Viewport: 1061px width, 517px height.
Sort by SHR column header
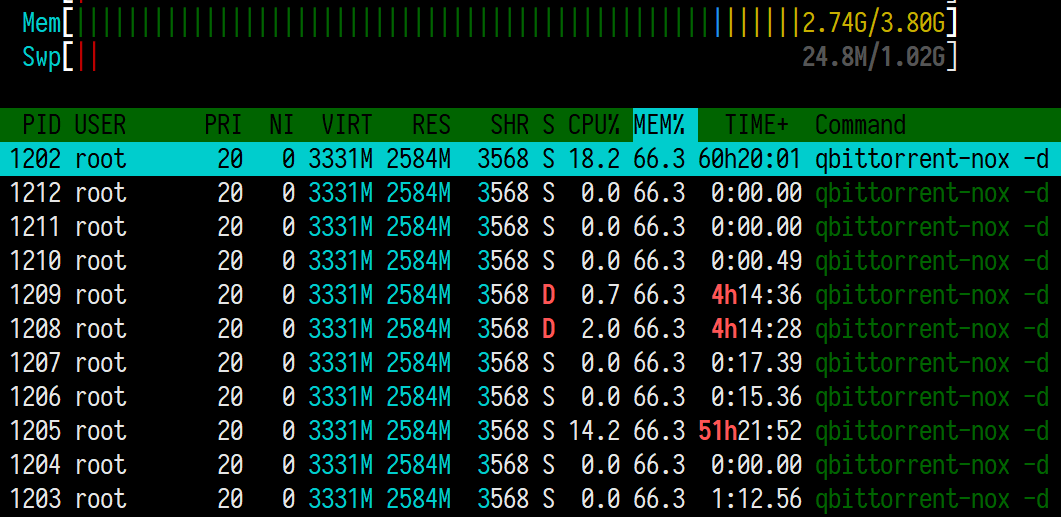pyautogui.click(x=510, y=125)
